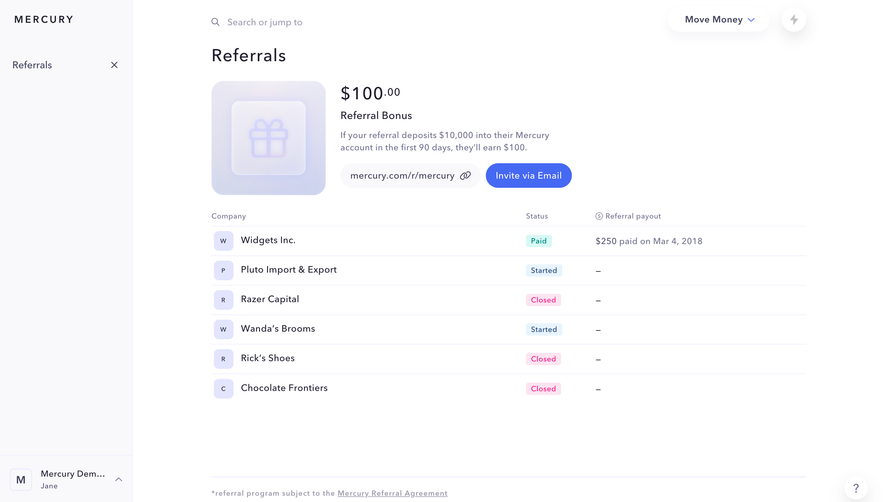The image size is (885, 502).
Task: Click the $100.00 bonus amount
Action: point(370,93)
